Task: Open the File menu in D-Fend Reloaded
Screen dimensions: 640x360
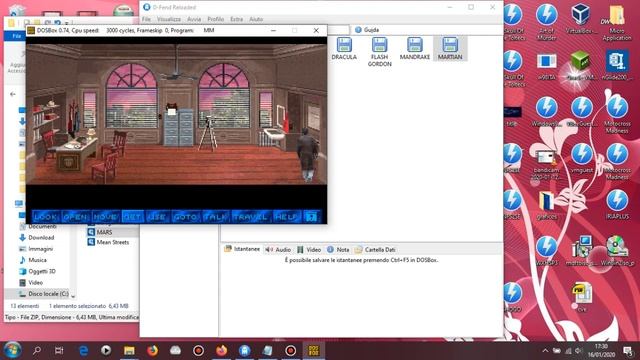Action: pyautogui.click(x=146, y=19)
